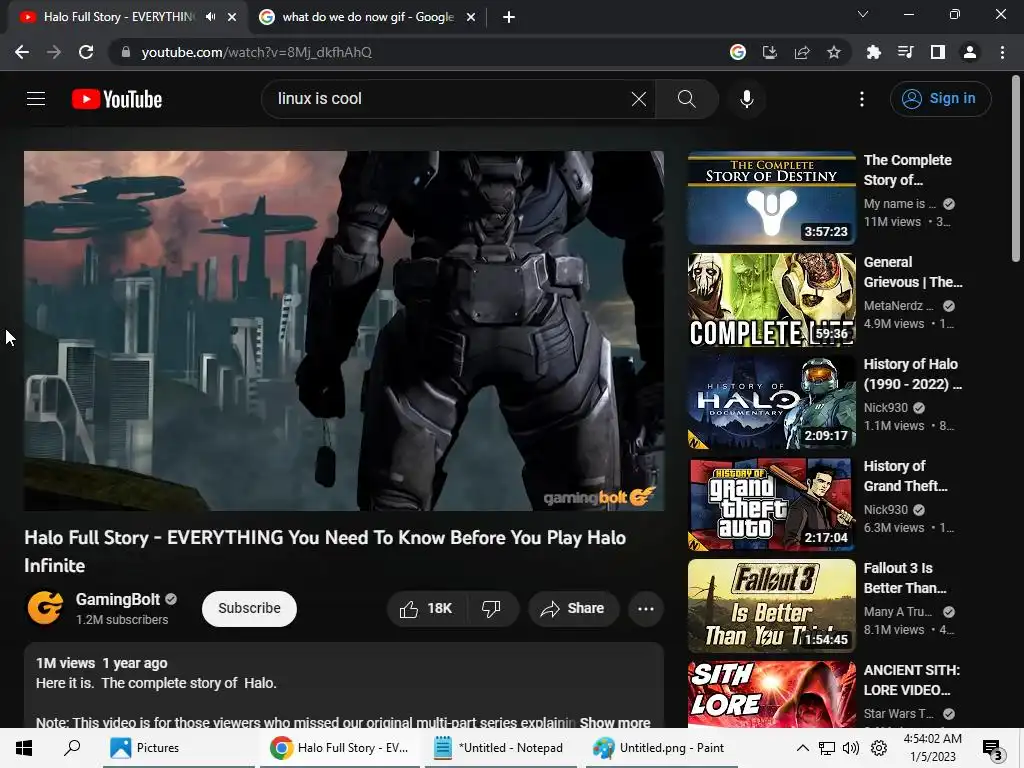Reload the page with refresh icon
The height and width of the screenshot is (768, 1024).
click(86, 52)
